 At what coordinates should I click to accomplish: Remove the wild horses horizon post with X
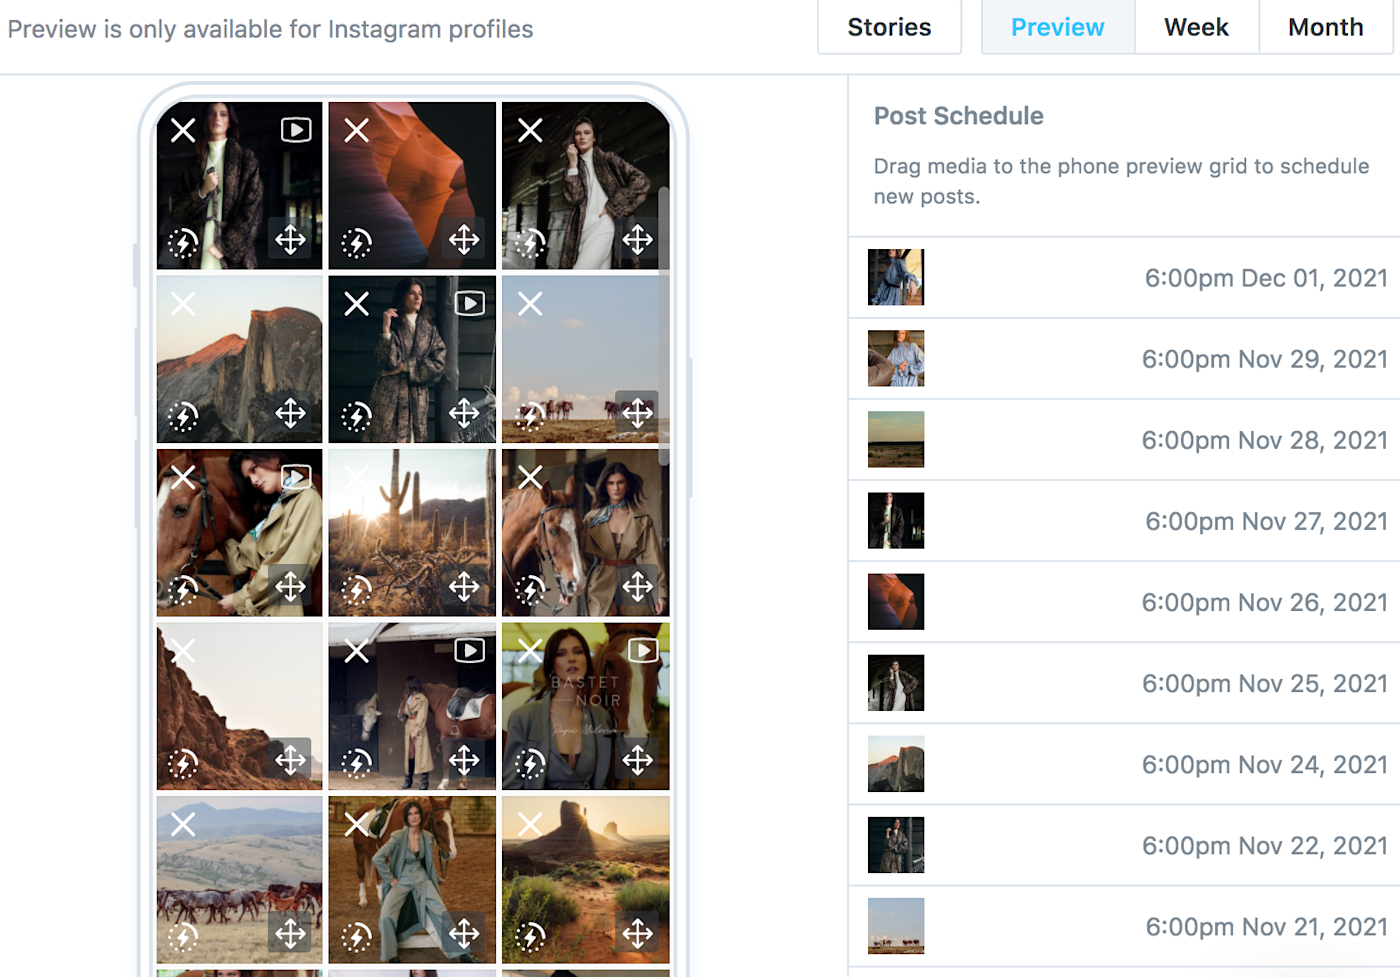pos(530,304)
